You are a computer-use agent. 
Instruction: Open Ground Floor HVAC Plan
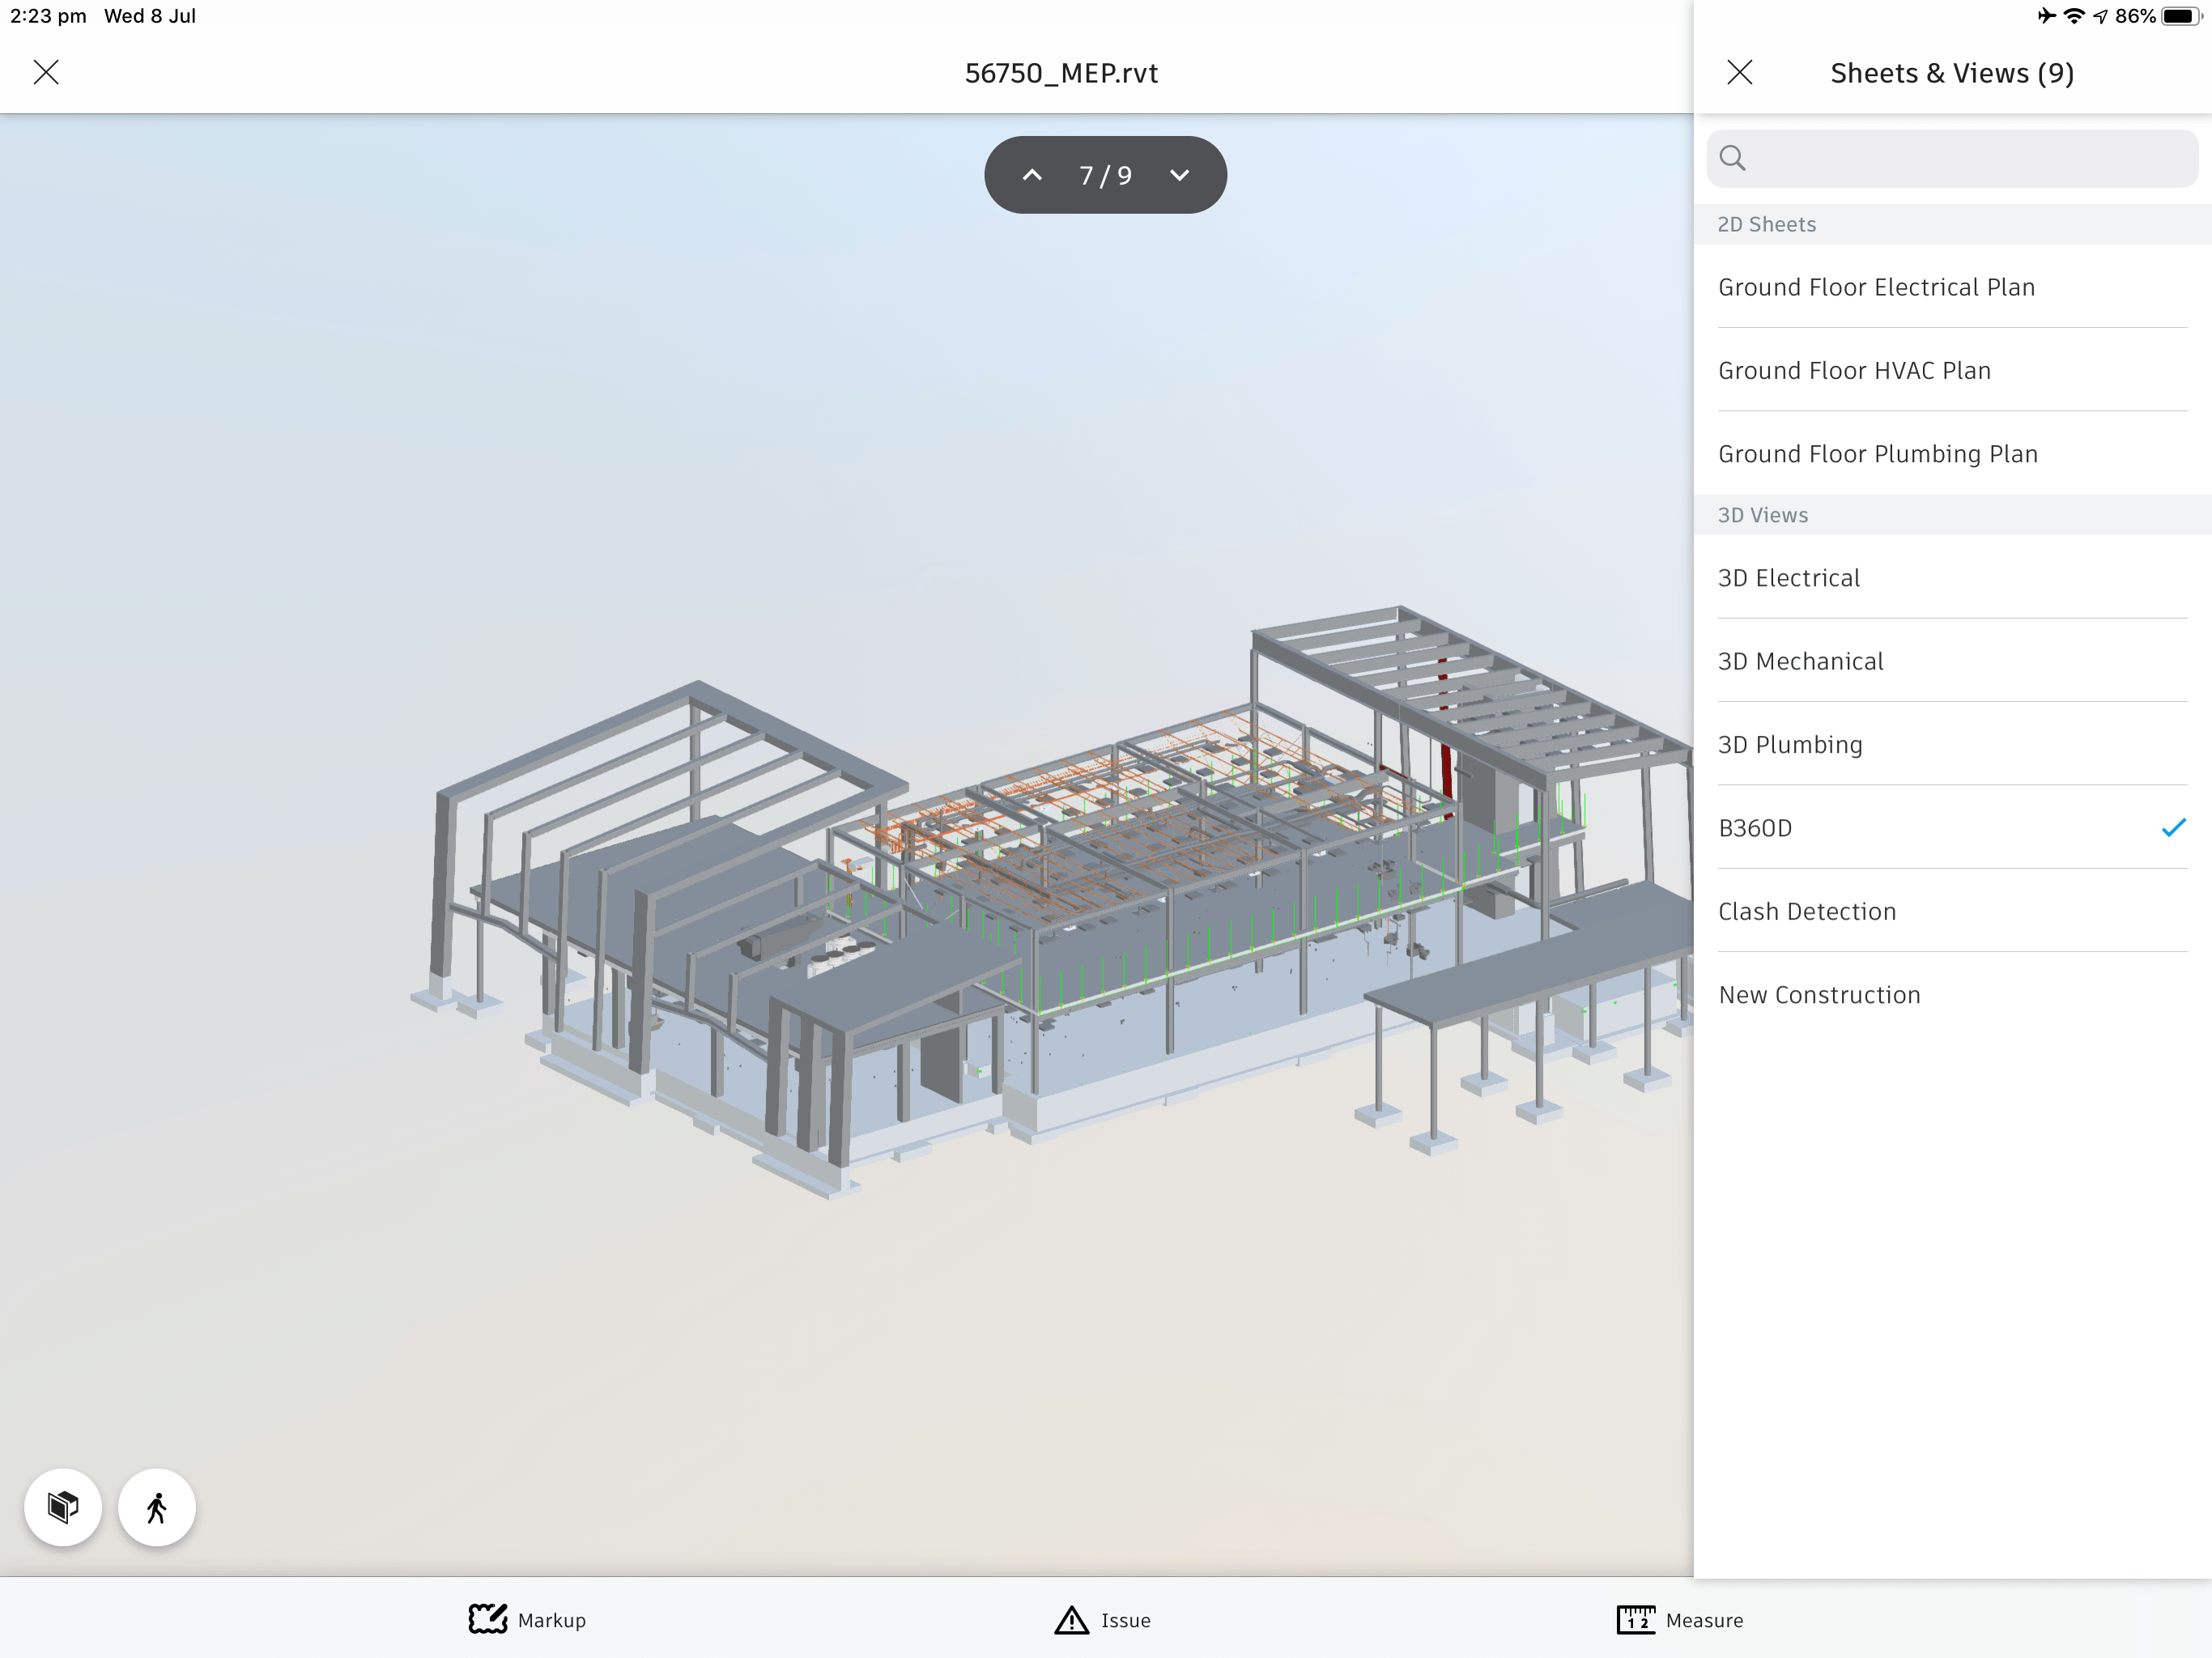[1853, 370]
